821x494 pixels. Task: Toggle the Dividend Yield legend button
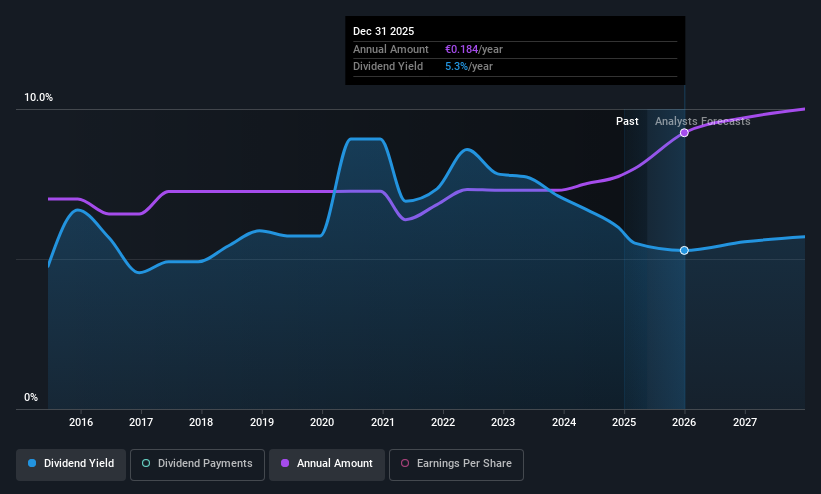(71, 464)
